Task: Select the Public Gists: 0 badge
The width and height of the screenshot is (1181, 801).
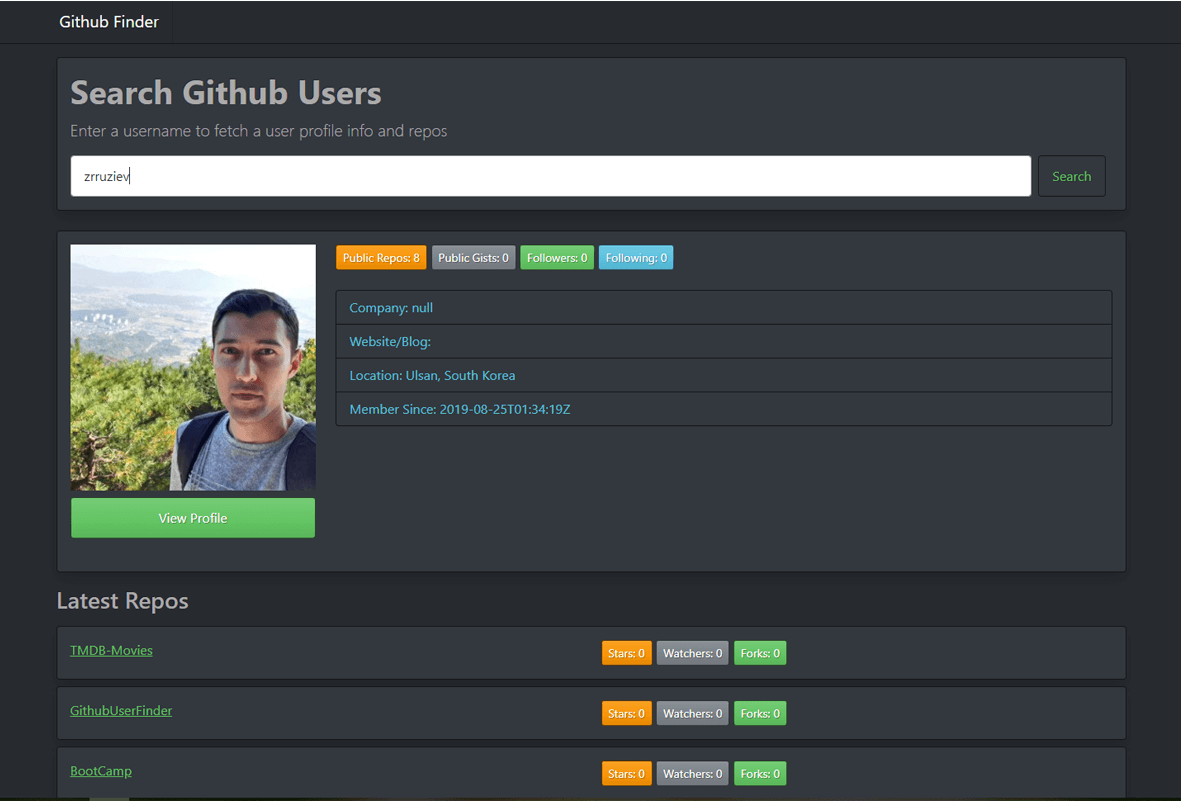Action: pos(473,258)
